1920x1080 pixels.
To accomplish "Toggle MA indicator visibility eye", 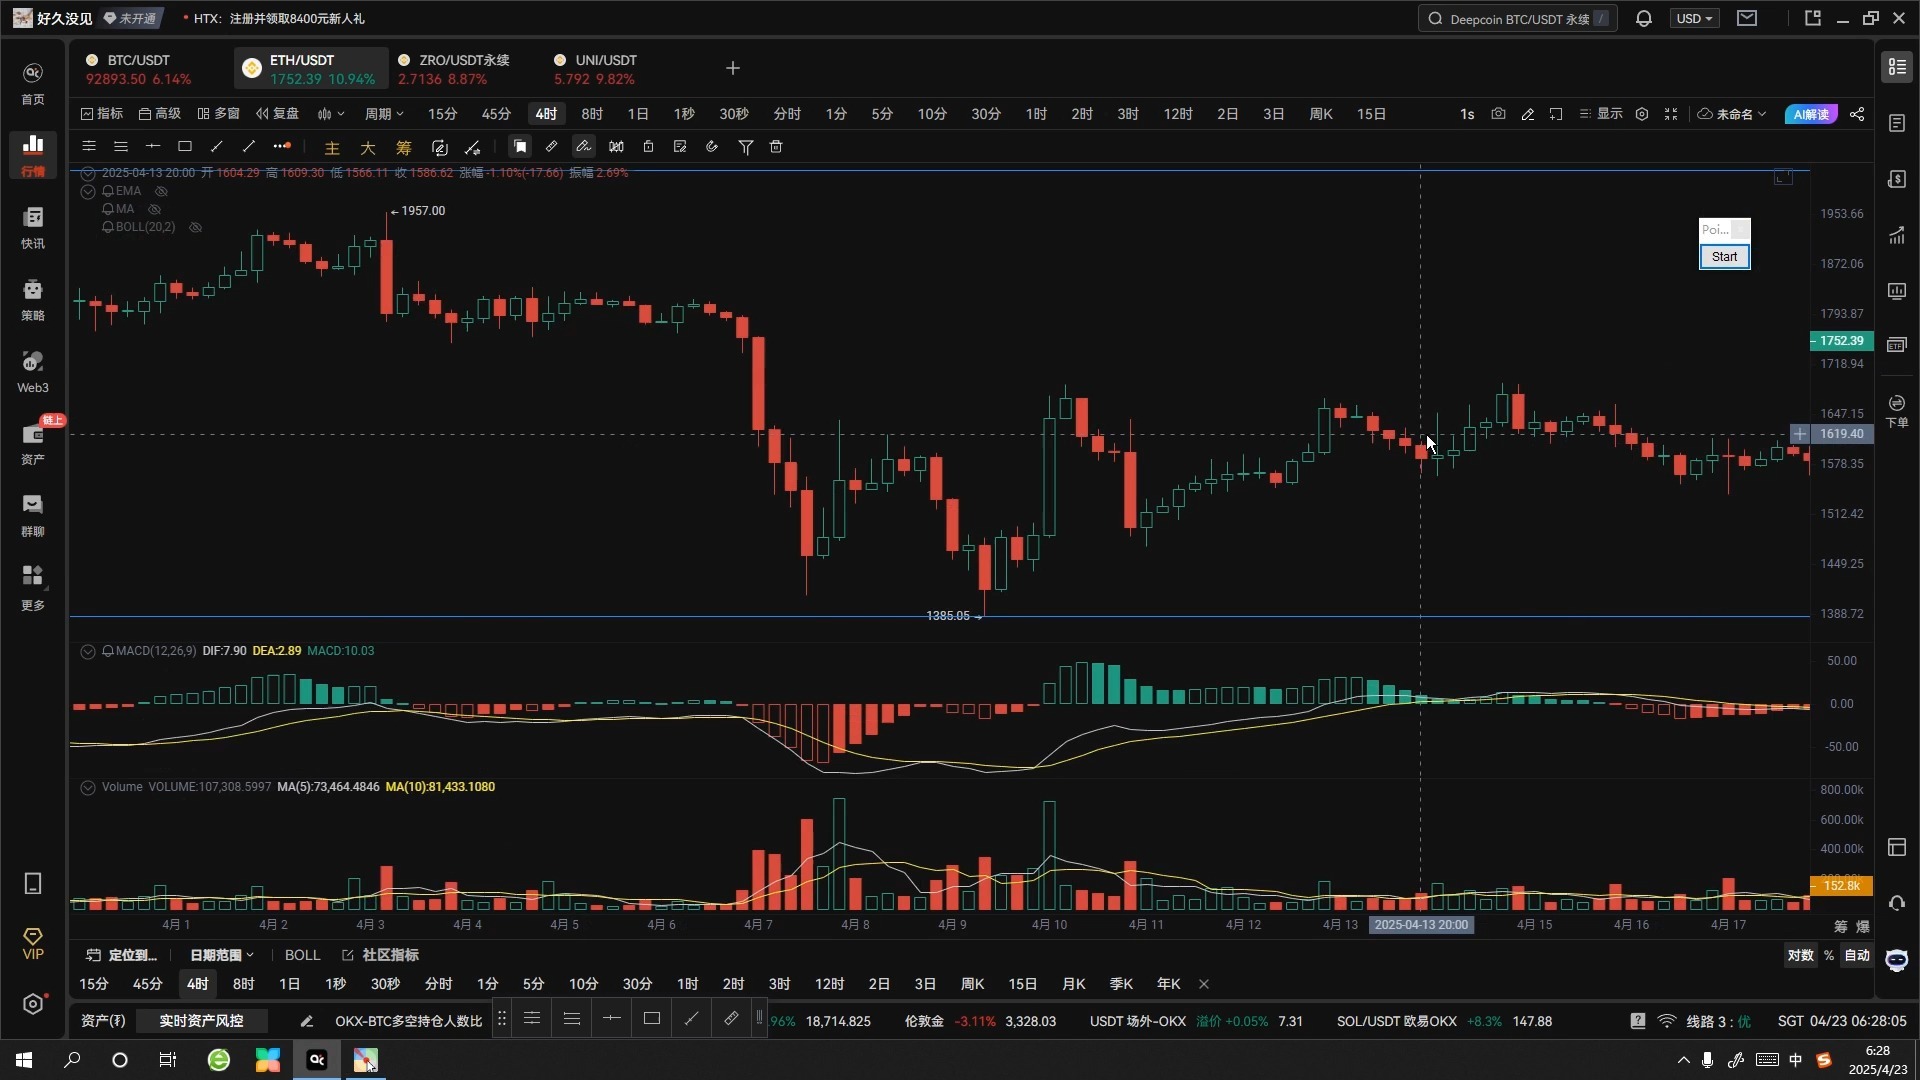I will click(x=154, y=209).
